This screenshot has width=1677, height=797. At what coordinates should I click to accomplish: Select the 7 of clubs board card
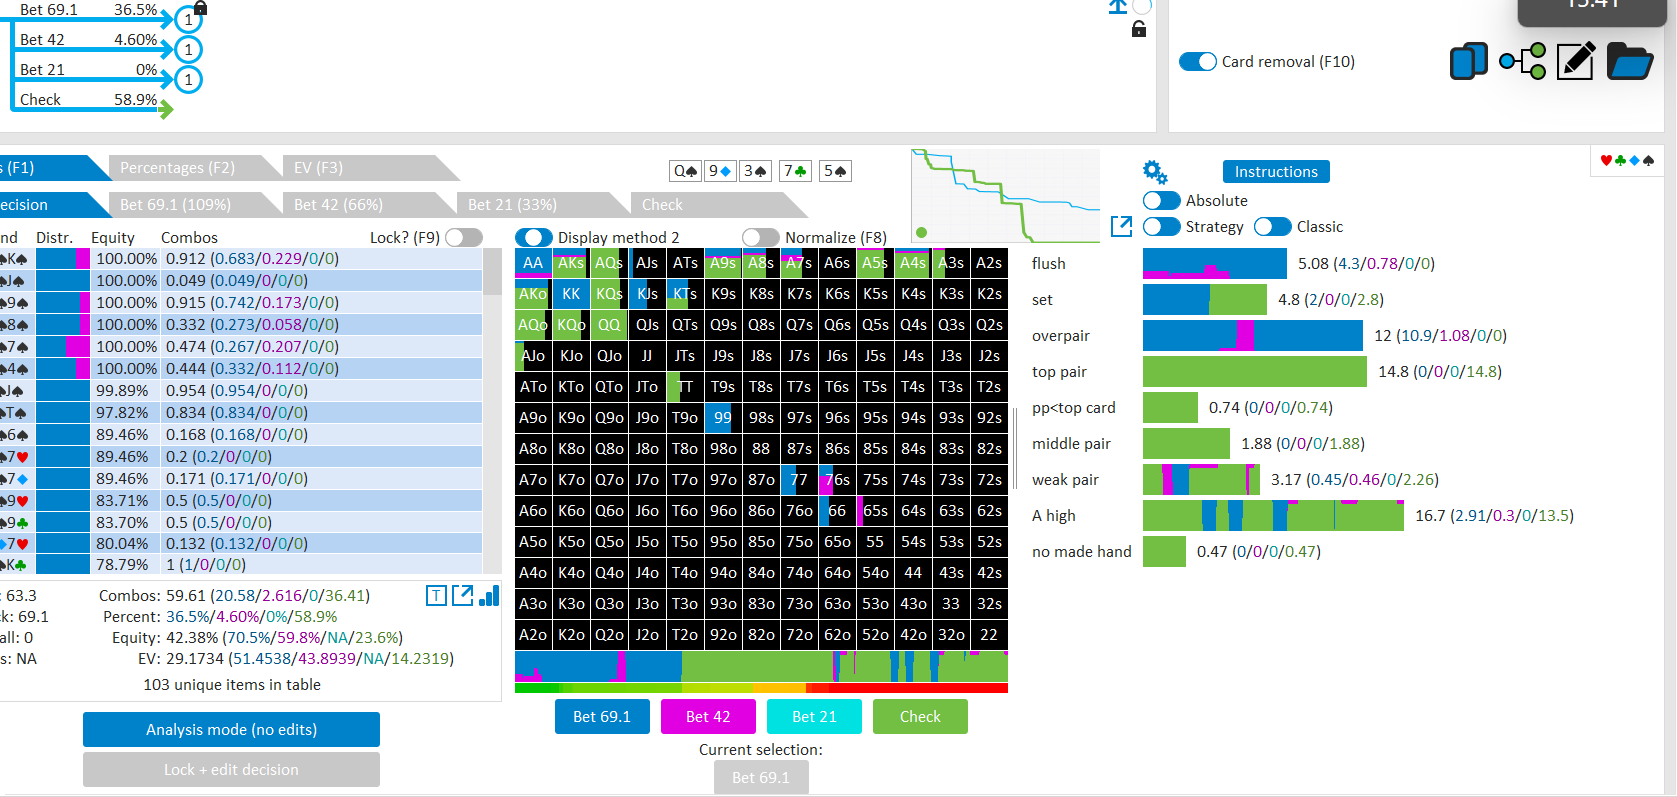(796, 171)
